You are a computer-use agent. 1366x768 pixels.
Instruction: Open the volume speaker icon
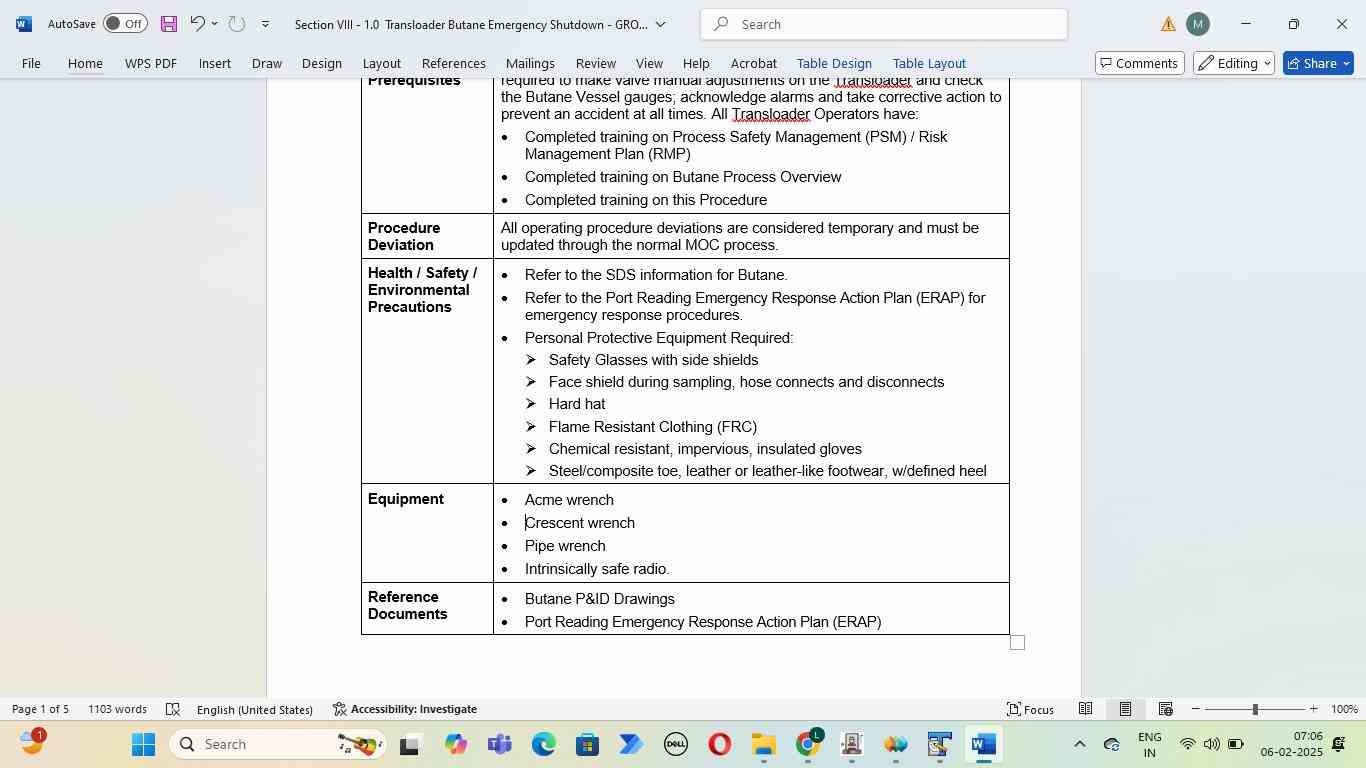(1211, 744)
